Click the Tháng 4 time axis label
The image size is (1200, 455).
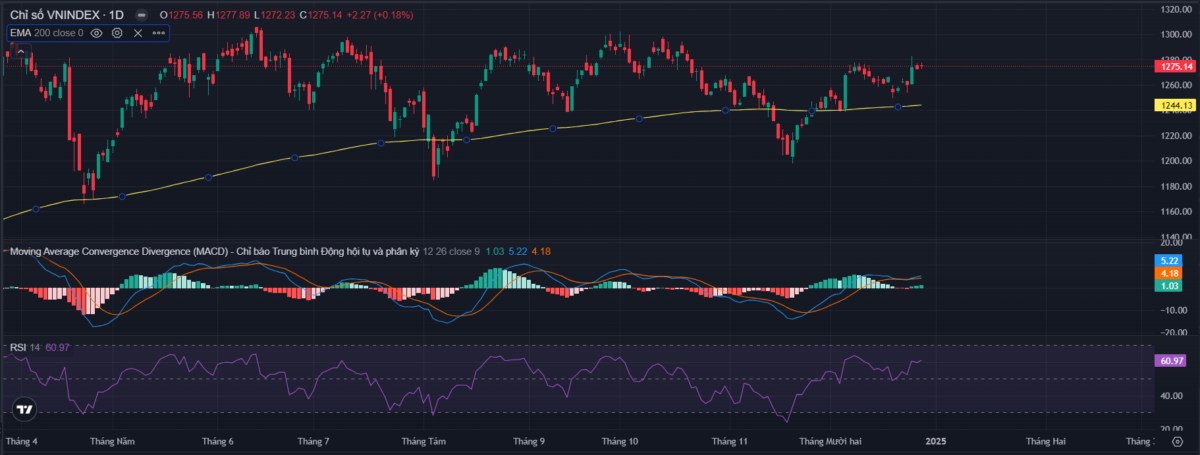(21, 441)
